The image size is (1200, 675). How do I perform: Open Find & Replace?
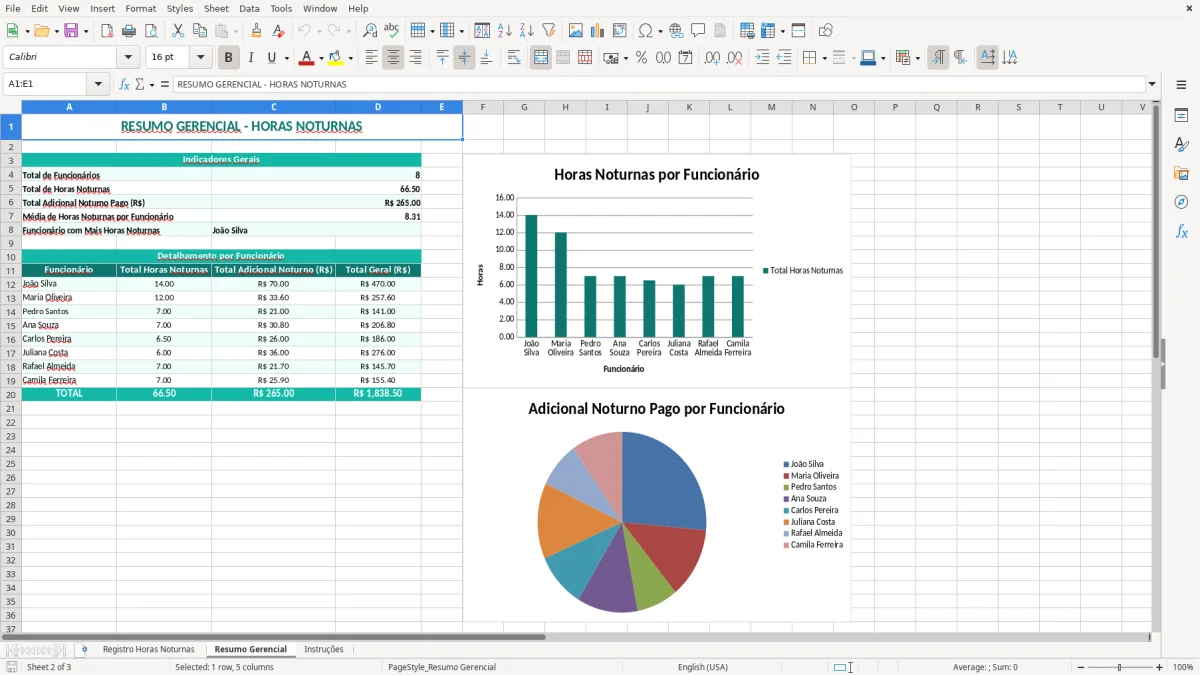tap(370, 31)
